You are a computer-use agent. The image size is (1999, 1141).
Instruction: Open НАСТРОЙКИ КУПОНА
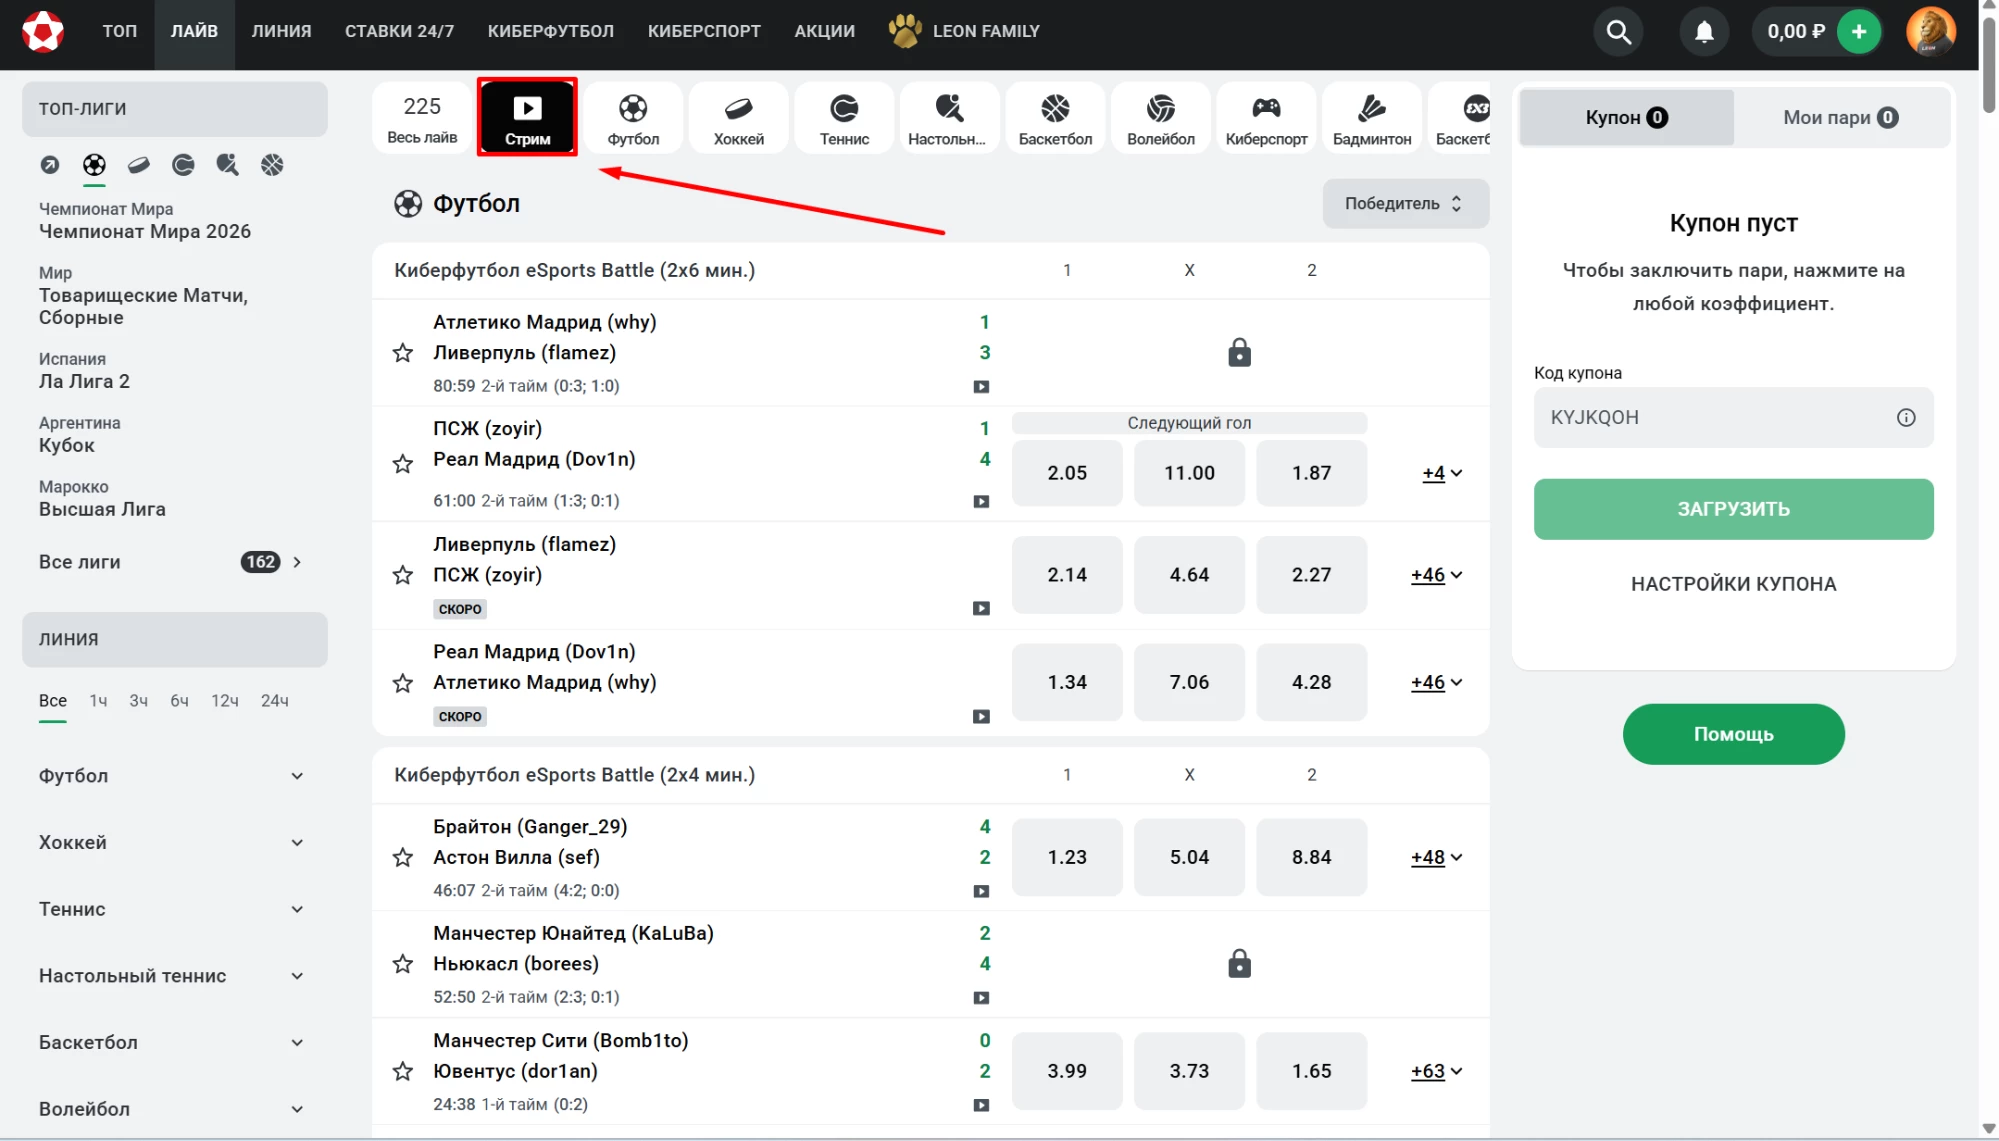click(x=1733, y=584)
